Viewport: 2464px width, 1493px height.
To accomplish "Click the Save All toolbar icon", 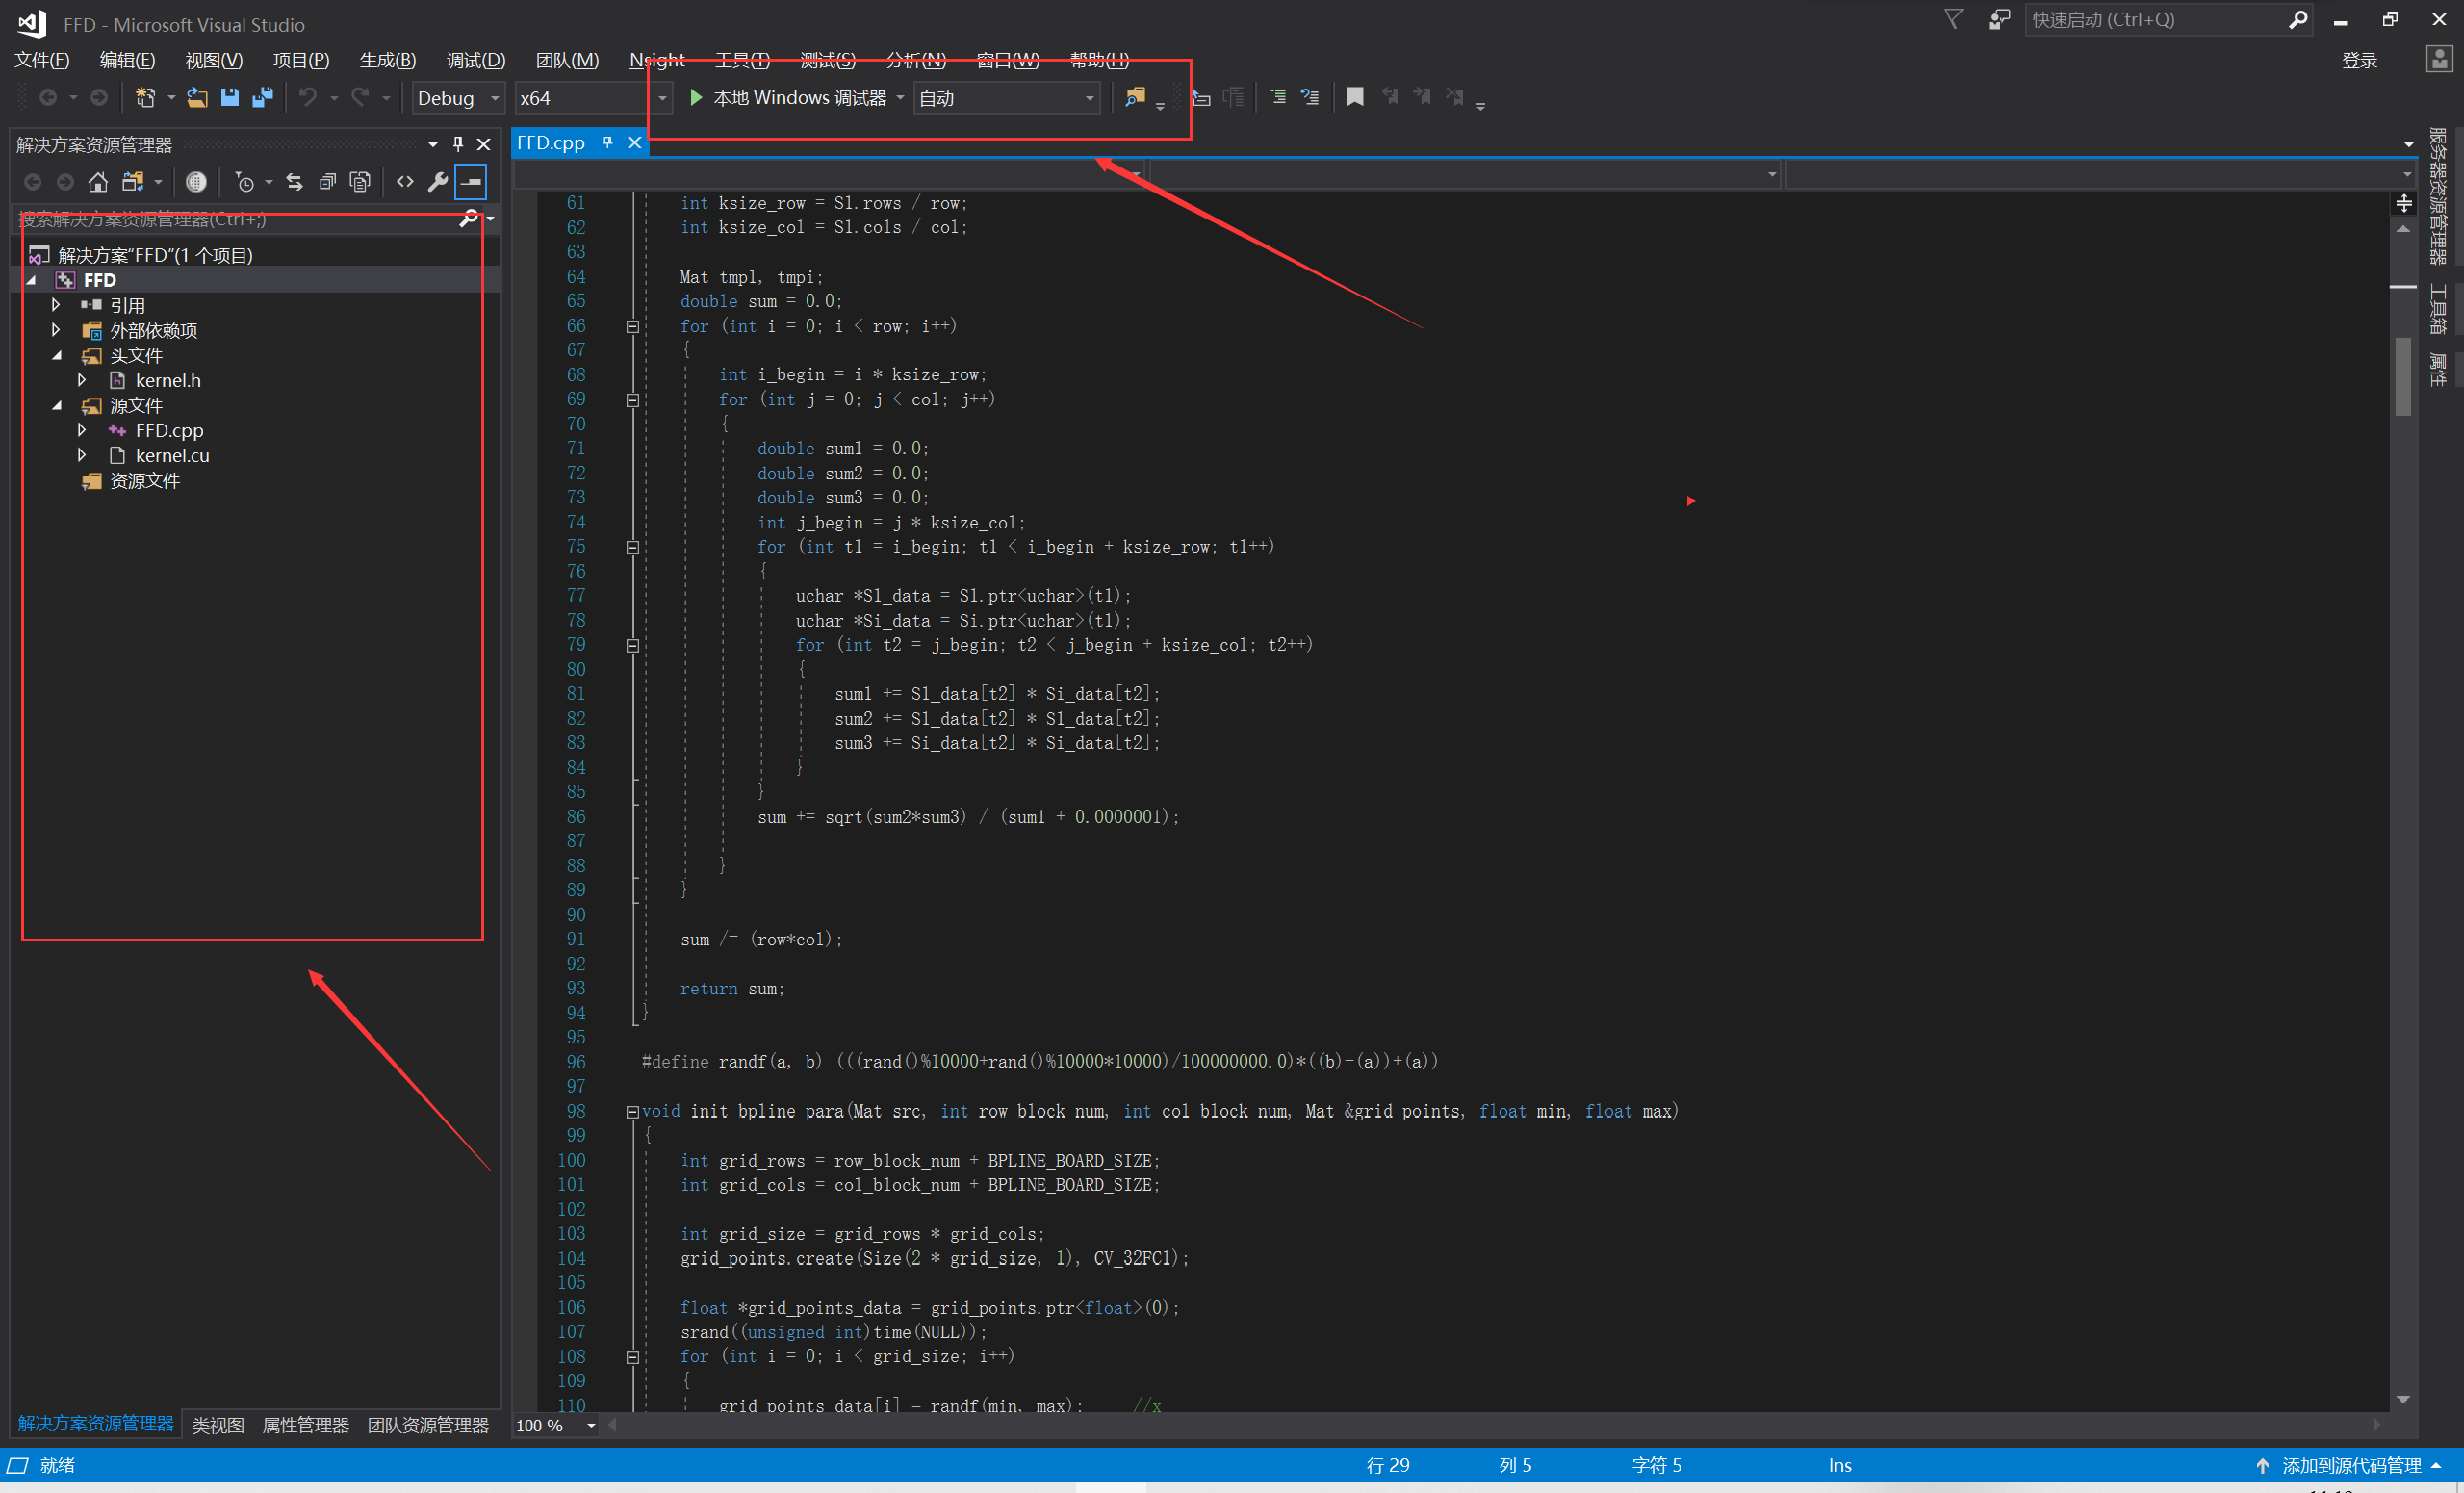I will pos(263,97).
